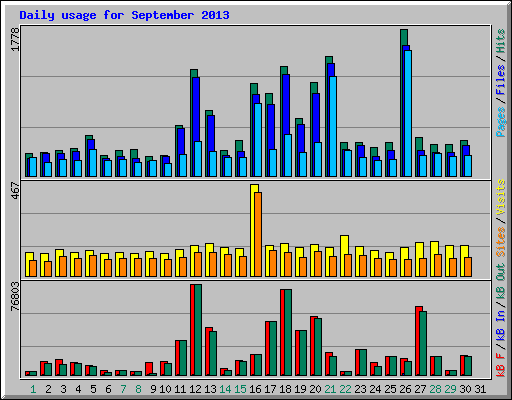
Task: Click the green kB Out bar for day 18
Action: click(x=288, y=333)
